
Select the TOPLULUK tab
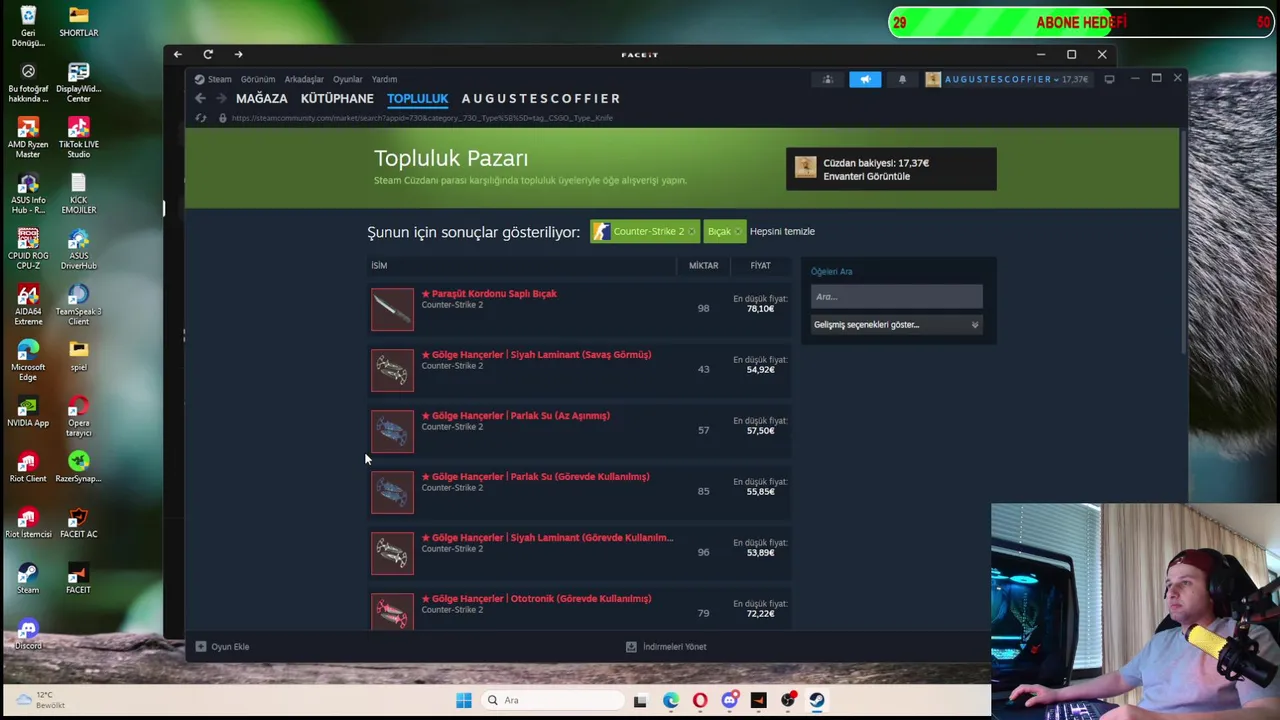click(x=417, y=98)
